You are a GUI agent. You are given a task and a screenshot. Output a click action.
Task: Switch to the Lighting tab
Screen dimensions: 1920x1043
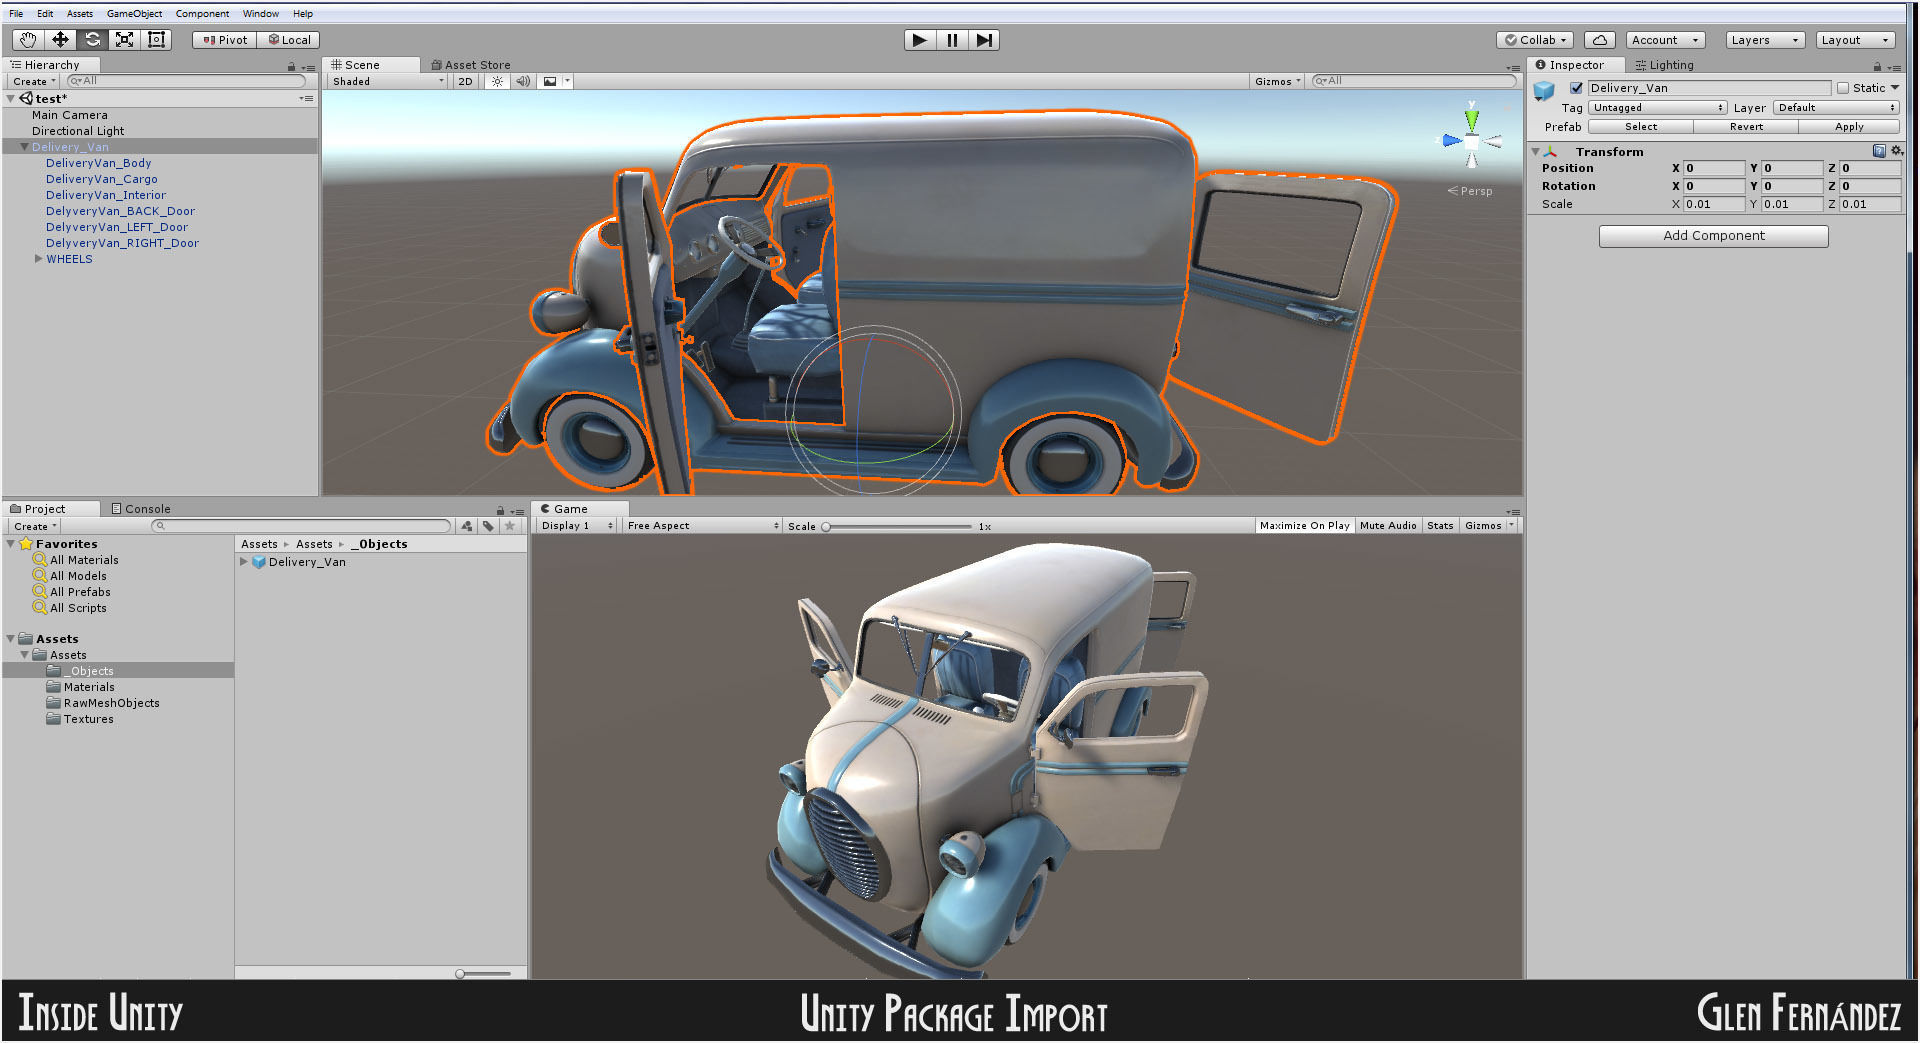(x=1664, y=65)
